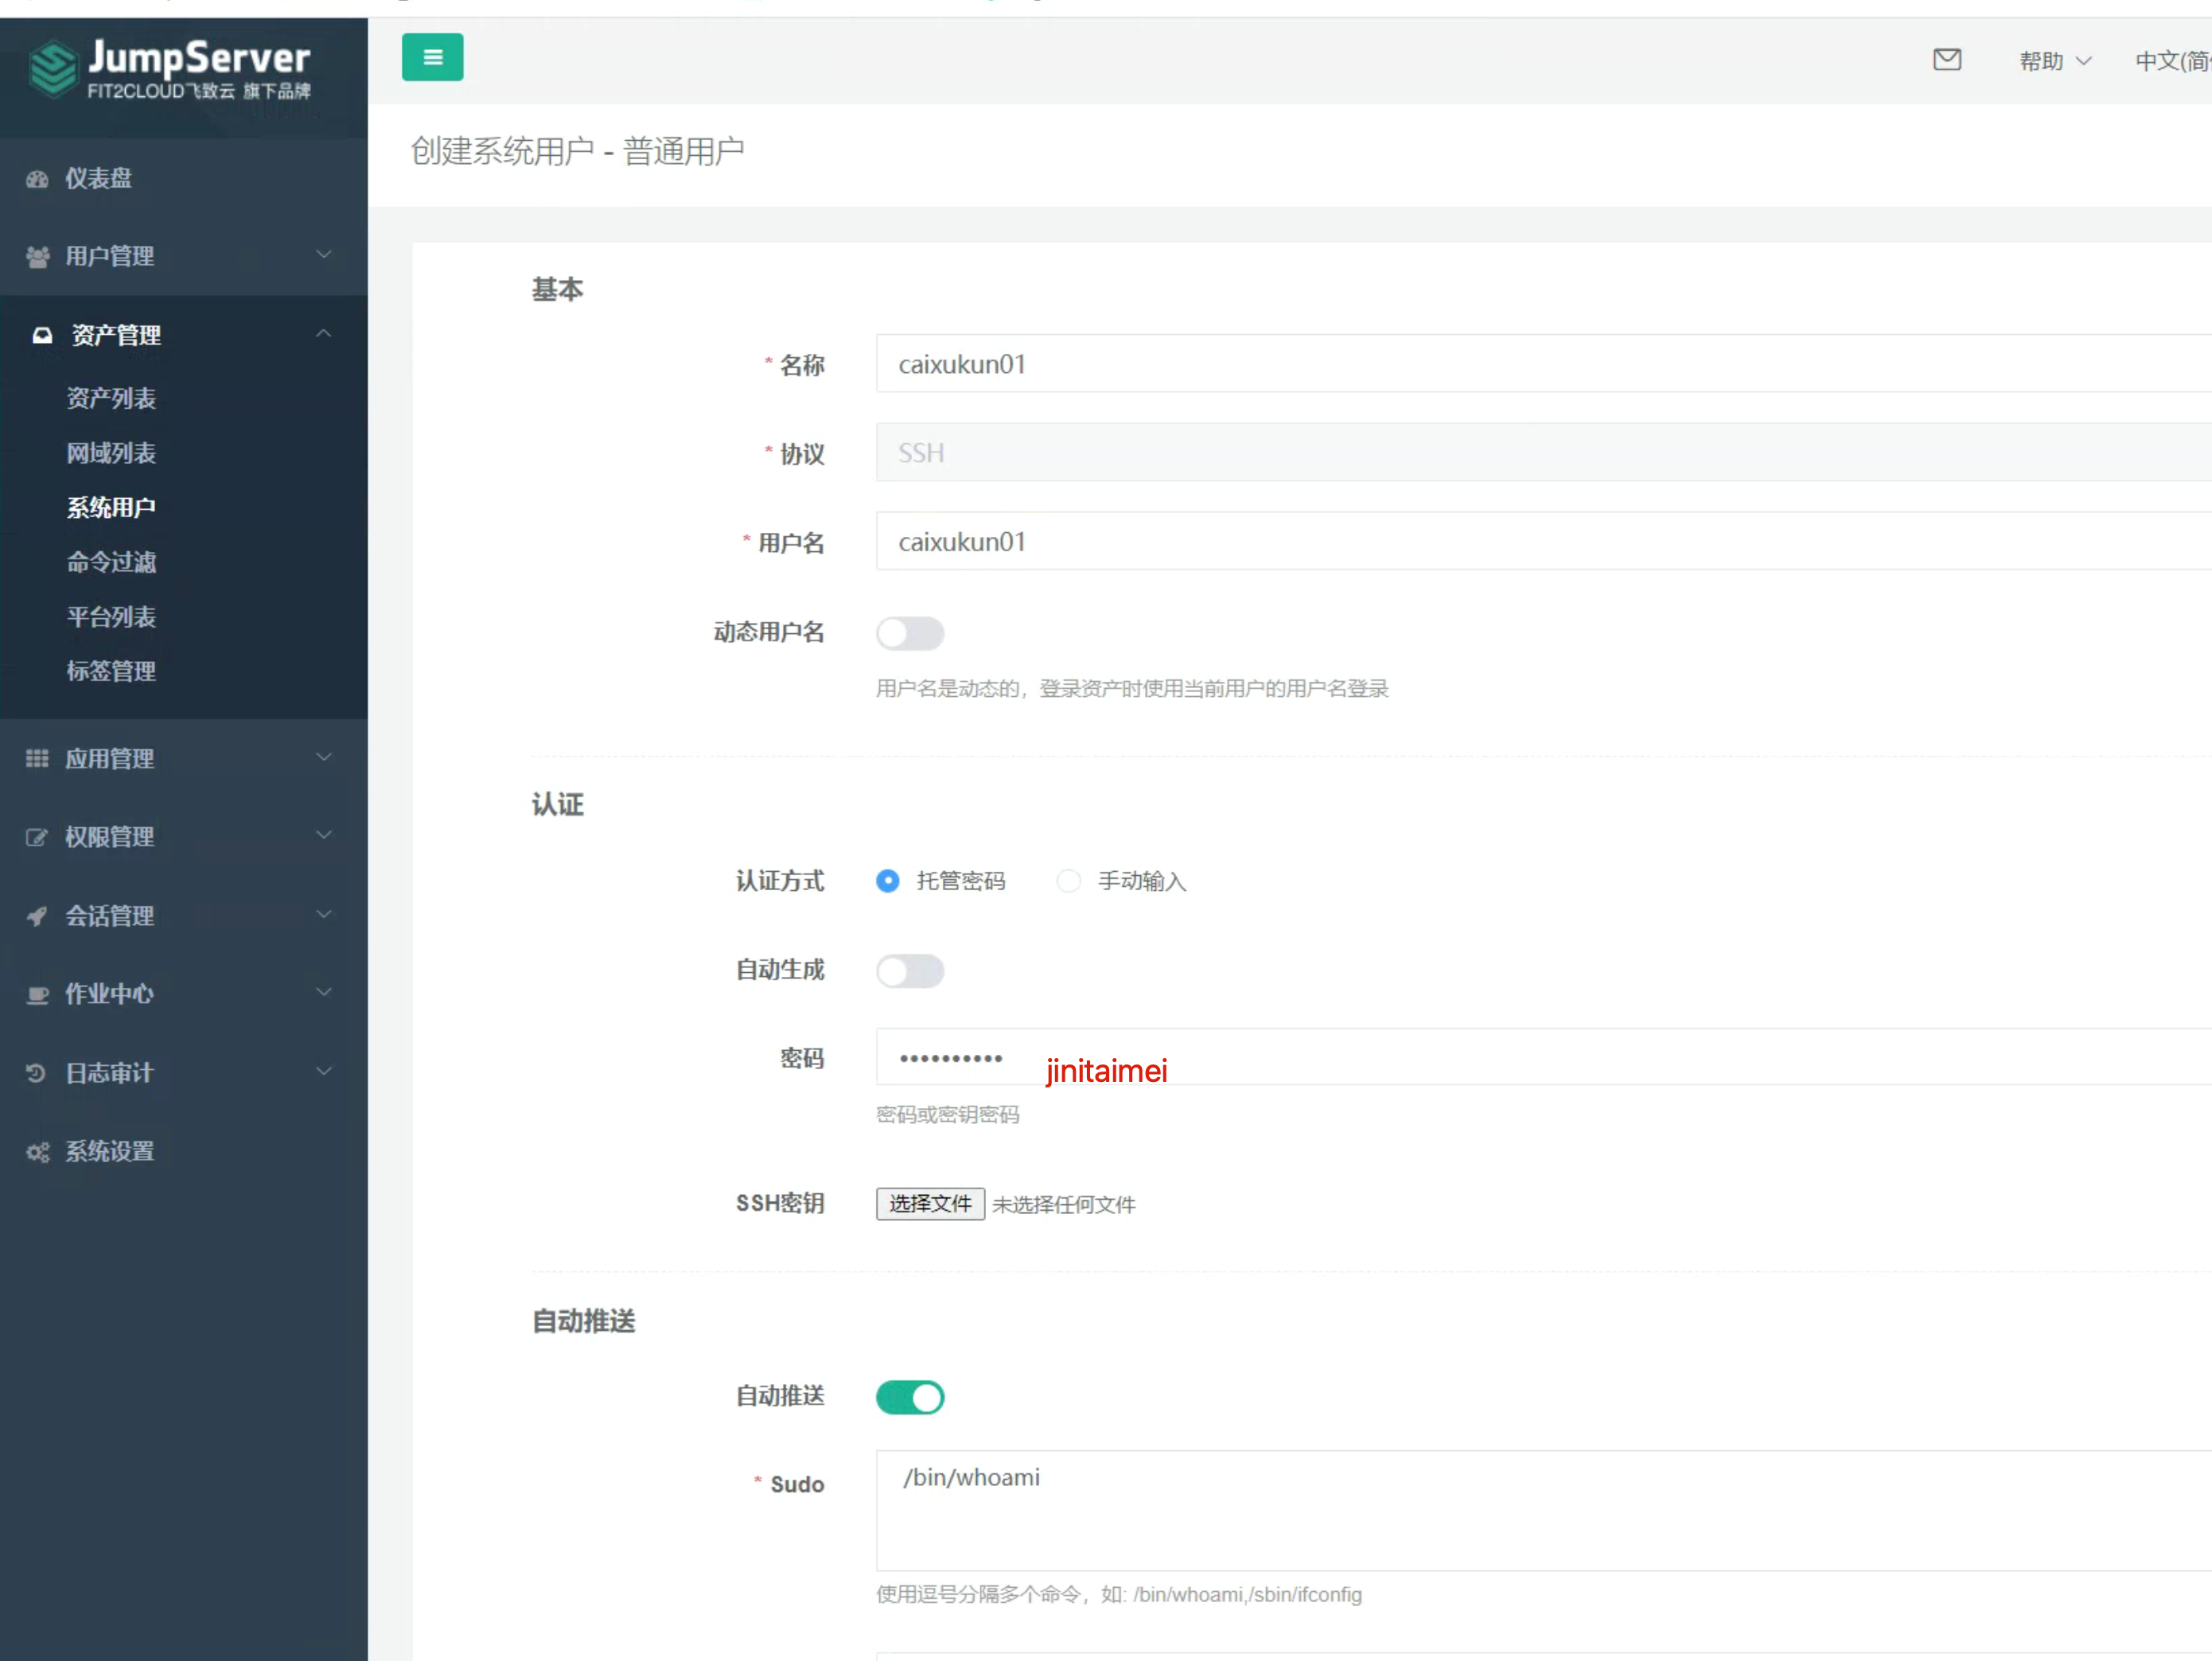Click the 选择文件 button
The height and width of the screenshot is (1661, 2212).
tap(929, 1204)
